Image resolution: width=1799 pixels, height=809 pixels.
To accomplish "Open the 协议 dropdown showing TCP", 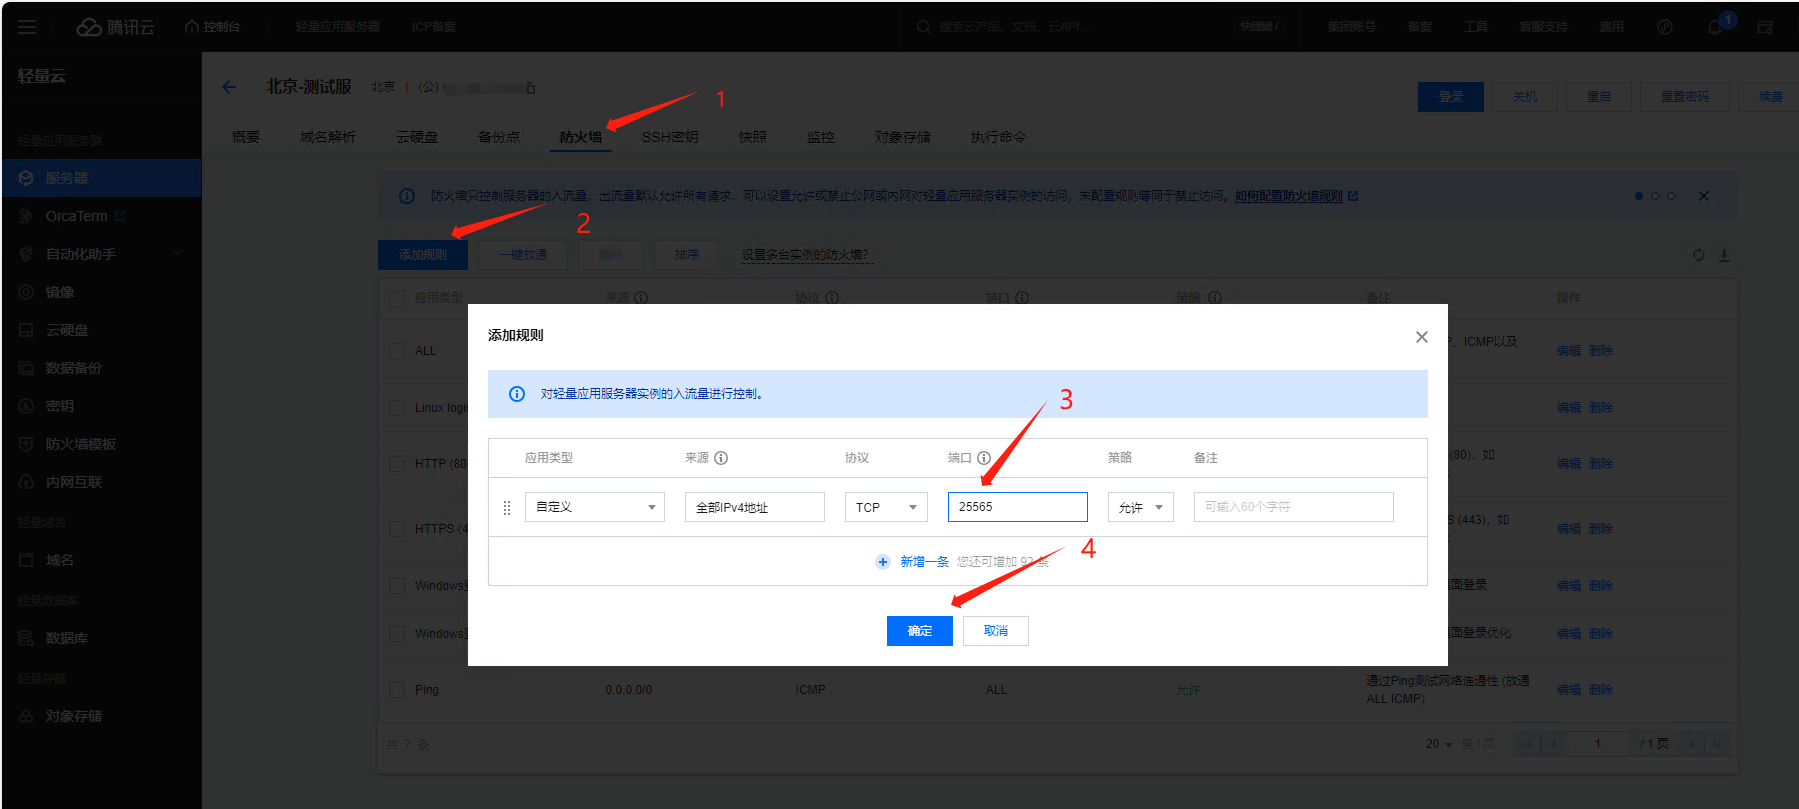I will tap(886, 507).
